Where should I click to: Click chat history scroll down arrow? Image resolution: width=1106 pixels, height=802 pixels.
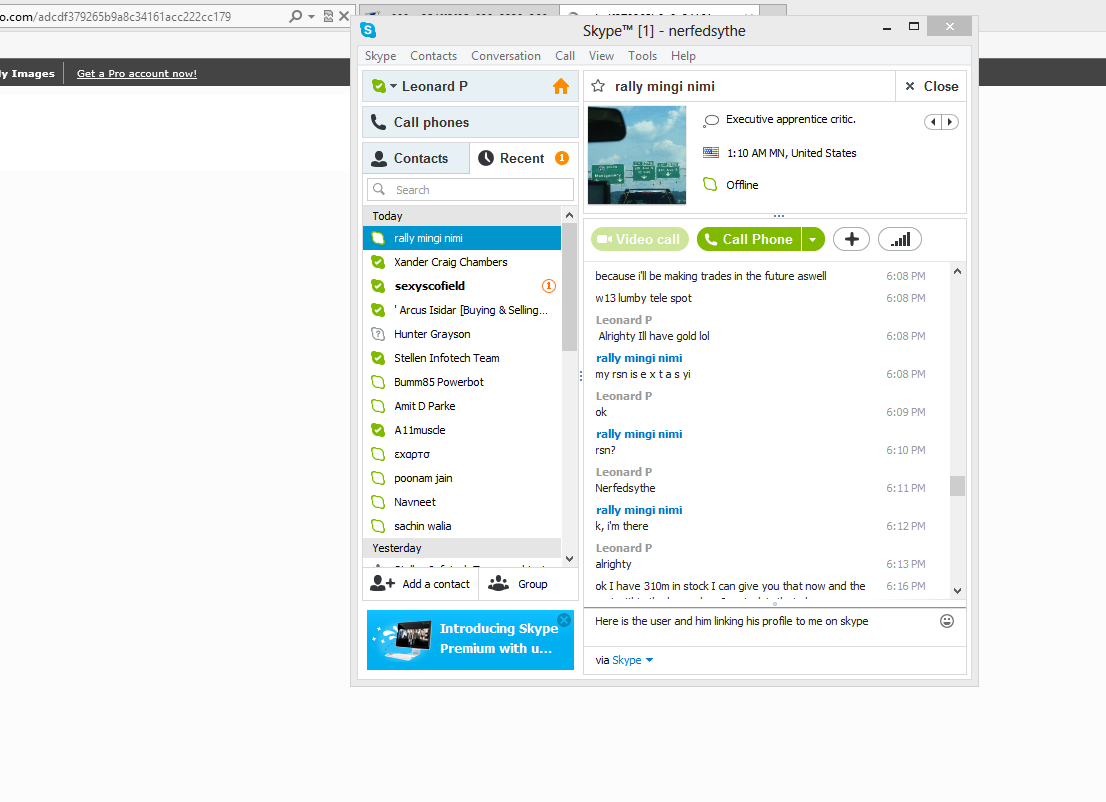coord(957,590)
